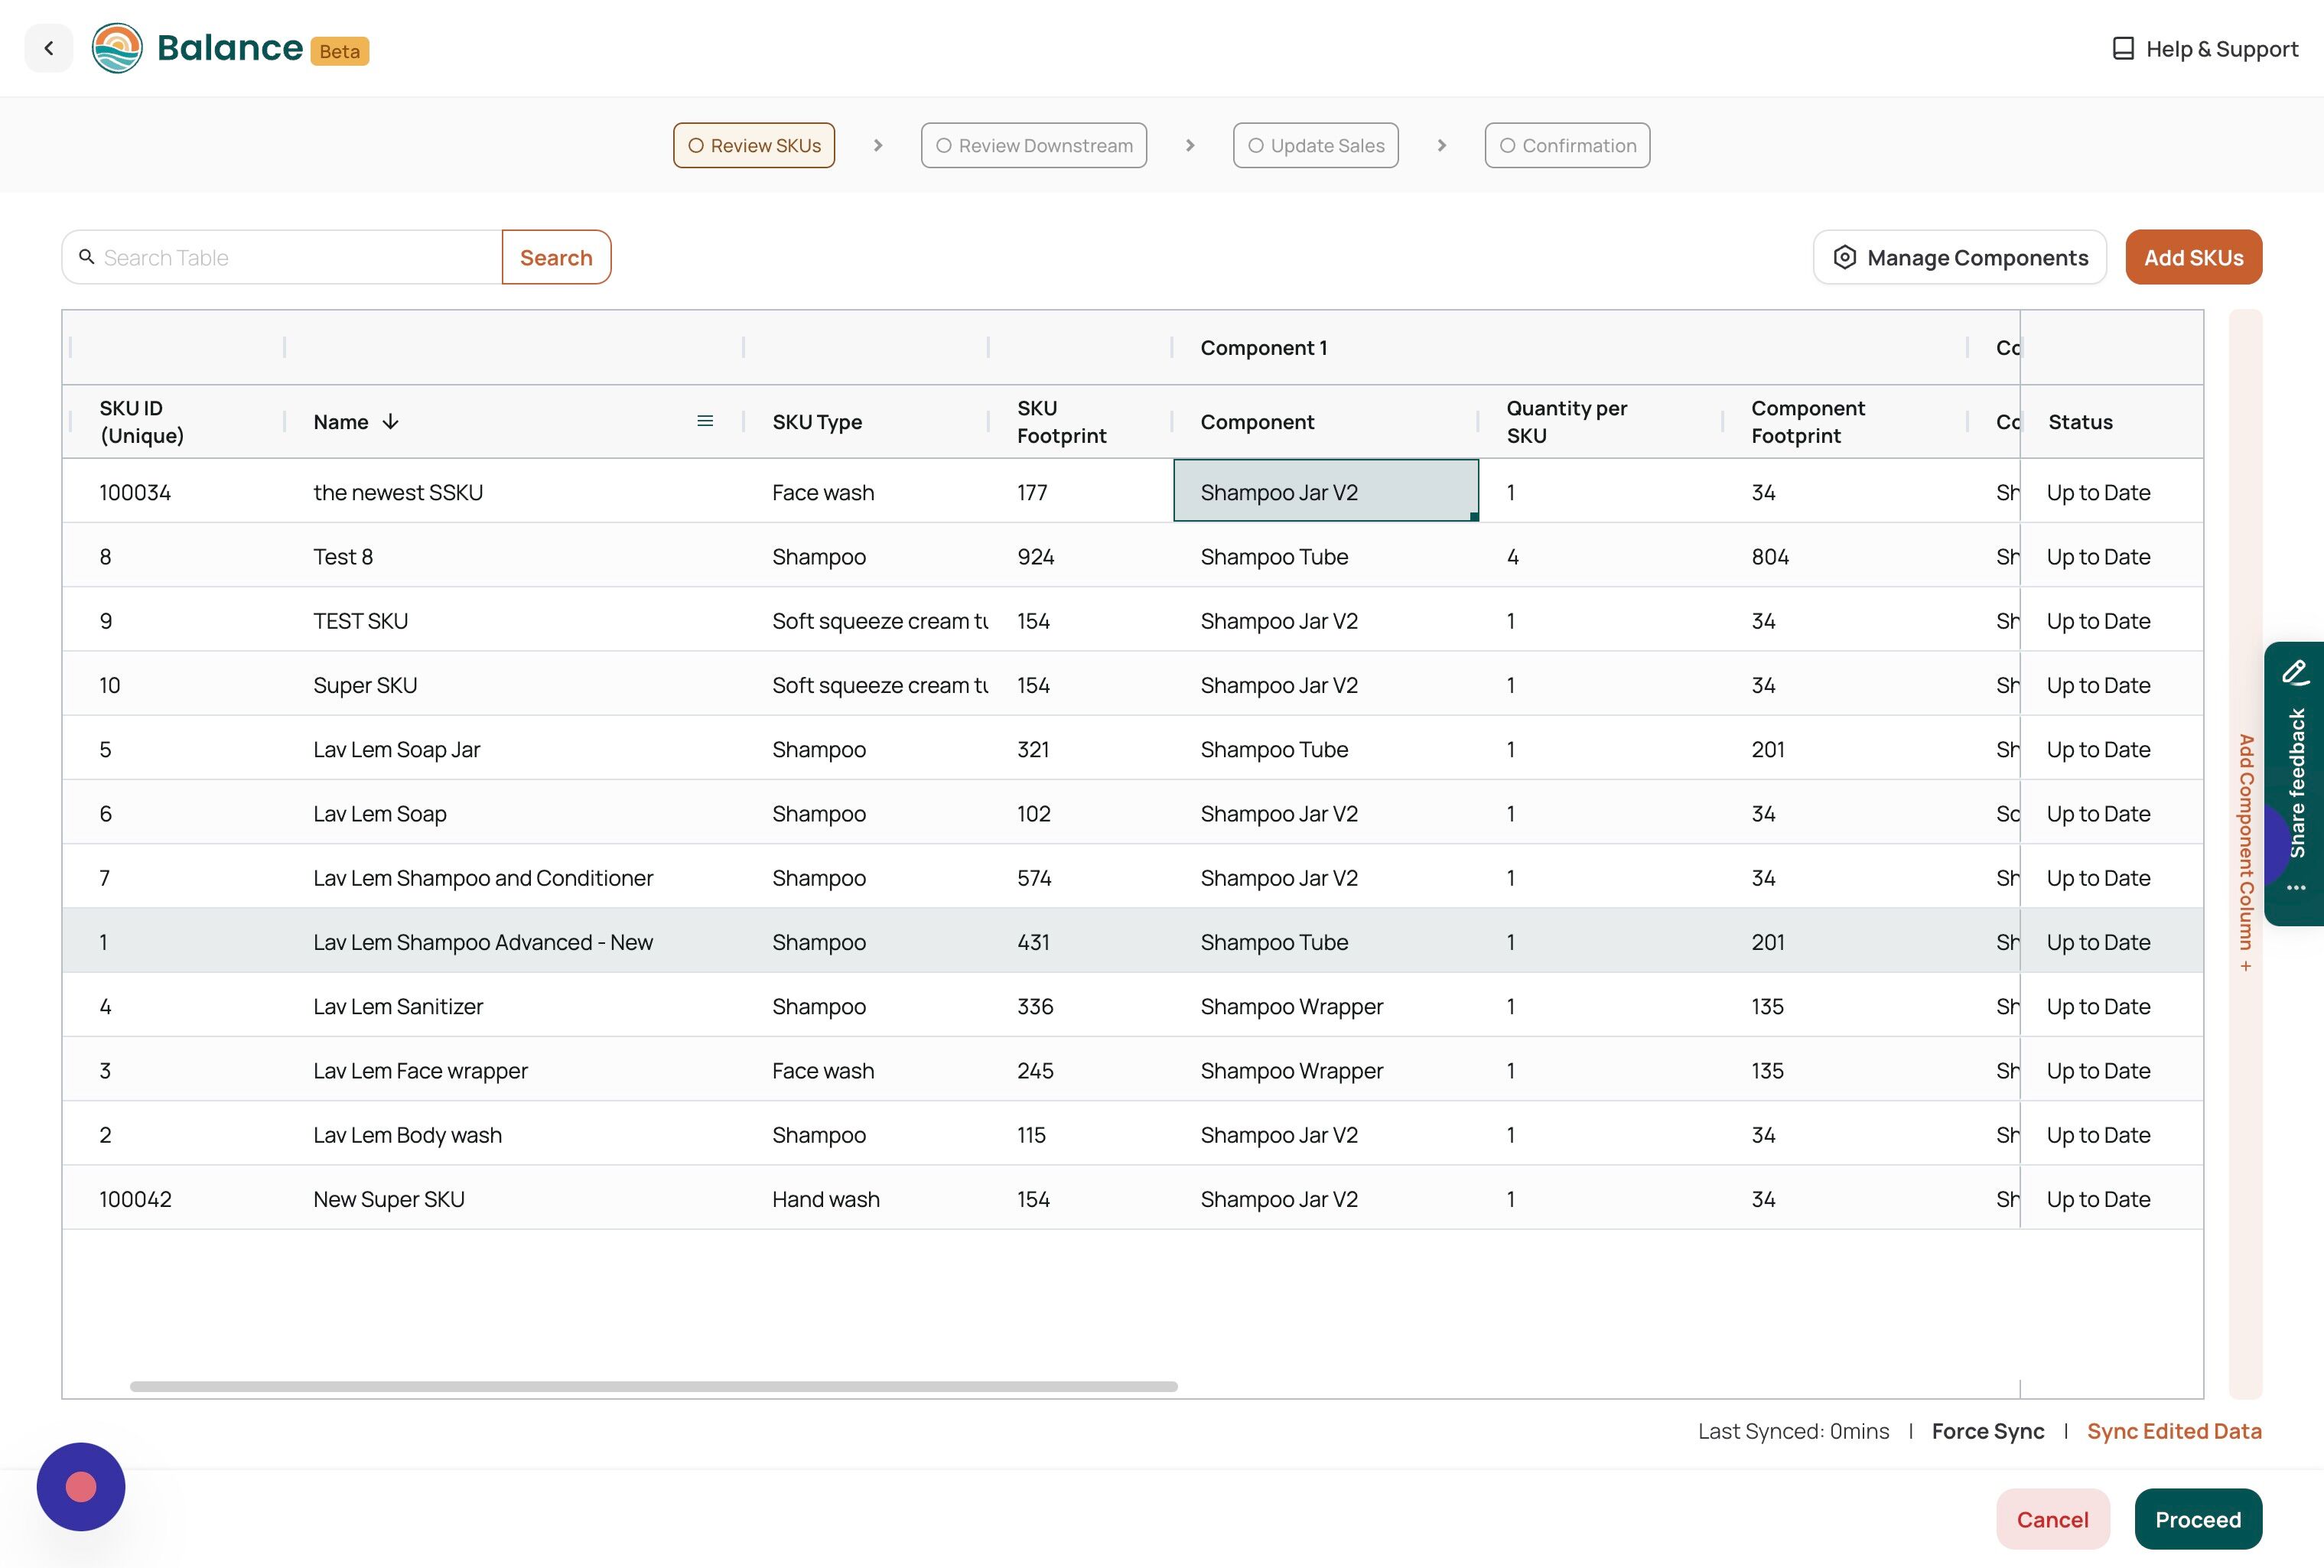Viewport: 2324px width, 1568px height.
Task: Click the search magnifier icon
Action: click(87, 257)
